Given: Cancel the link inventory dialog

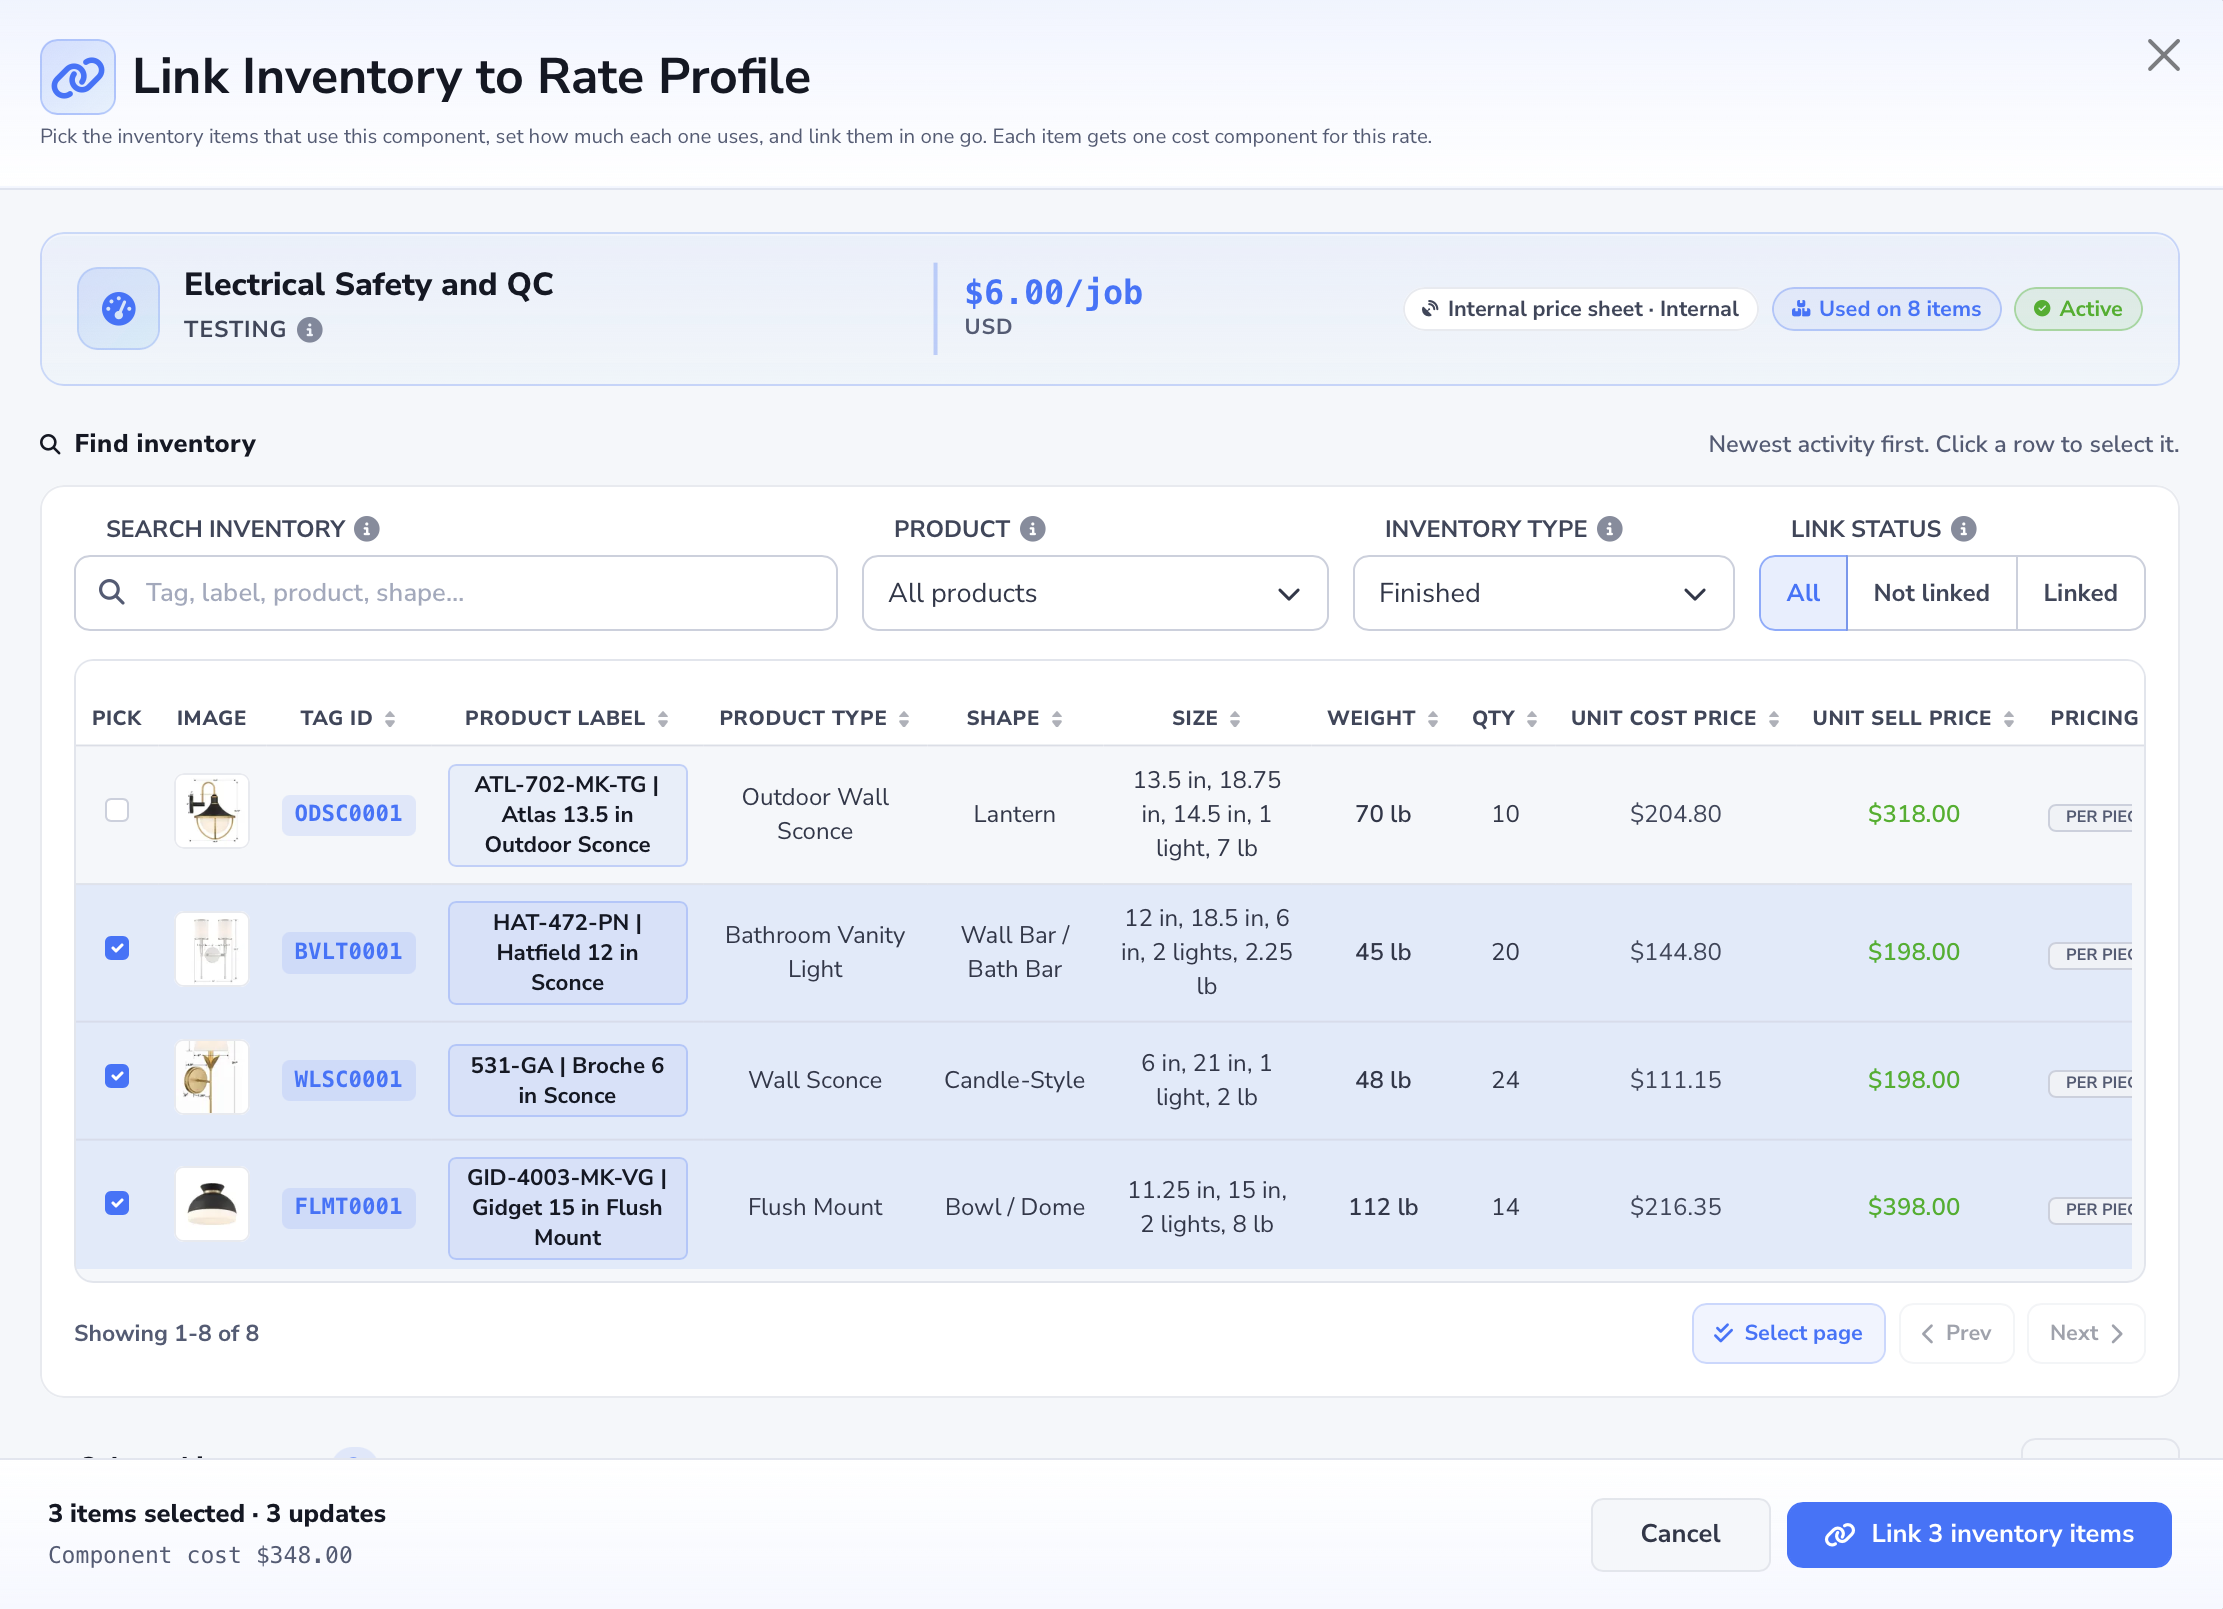Looking at the screenshot, I should (1680, 1534).
